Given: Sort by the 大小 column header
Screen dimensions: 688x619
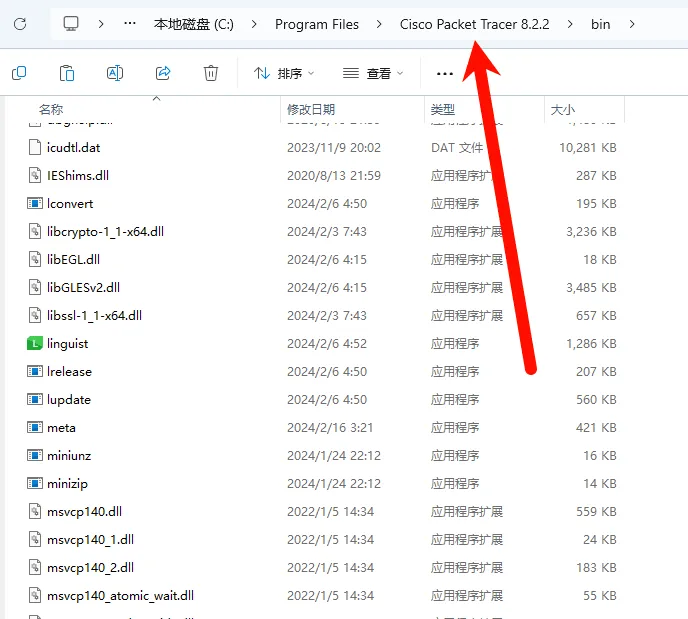Looking at the screenshot, I should point(563,109).
